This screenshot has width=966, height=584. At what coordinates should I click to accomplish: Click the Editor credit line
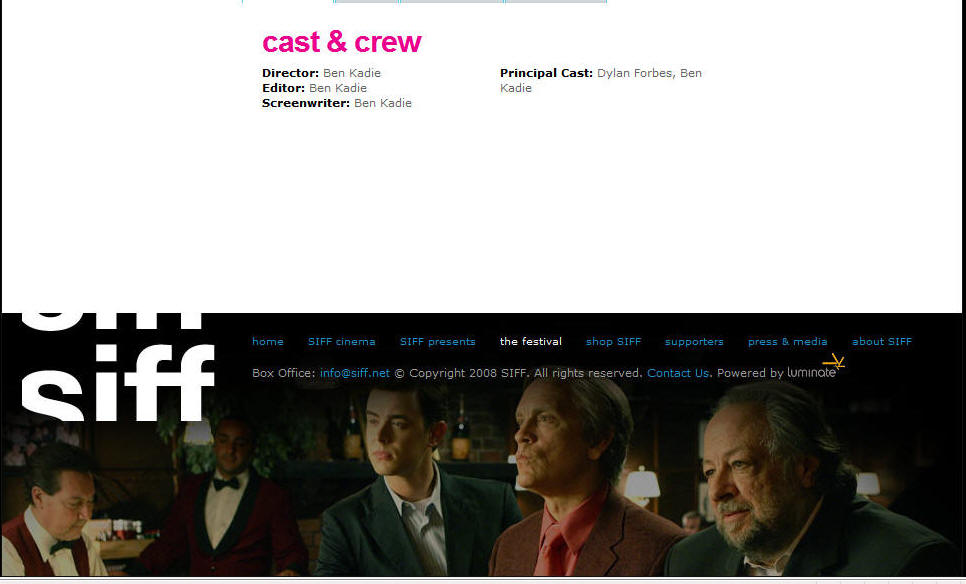click(314, 88)
